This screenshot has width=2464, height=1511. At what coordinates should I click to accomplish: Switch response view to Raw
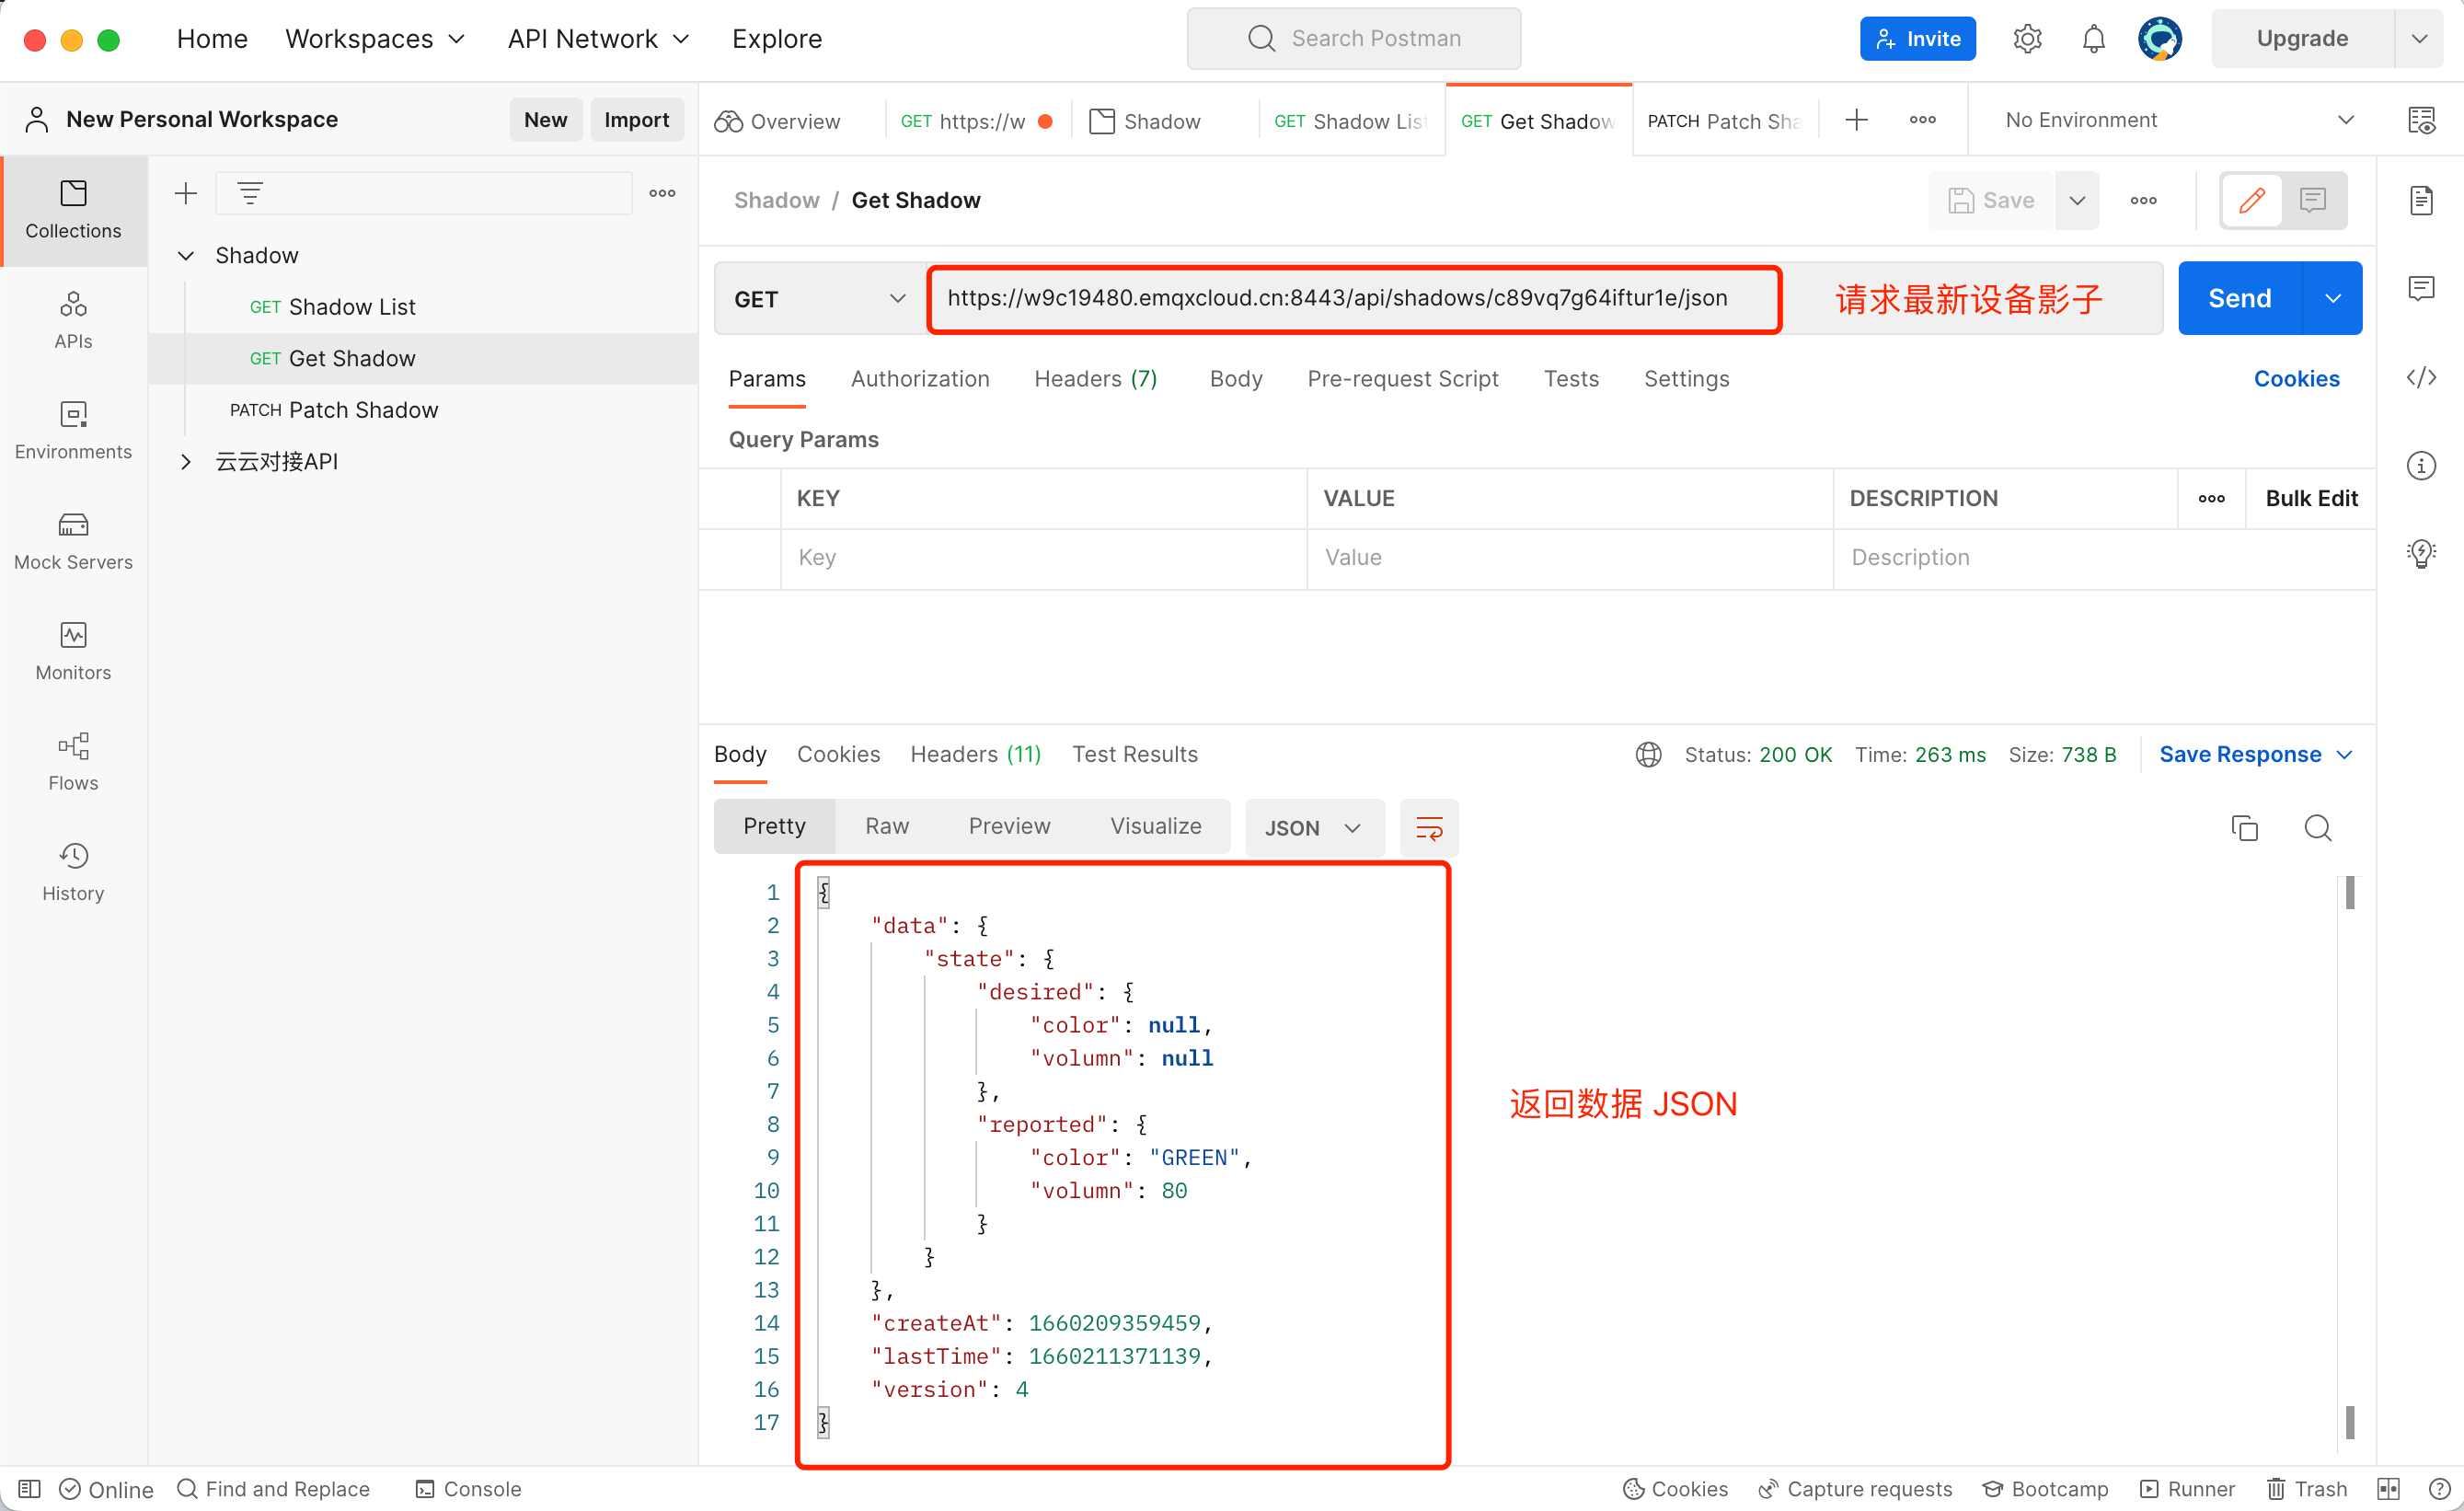[886, 826]
